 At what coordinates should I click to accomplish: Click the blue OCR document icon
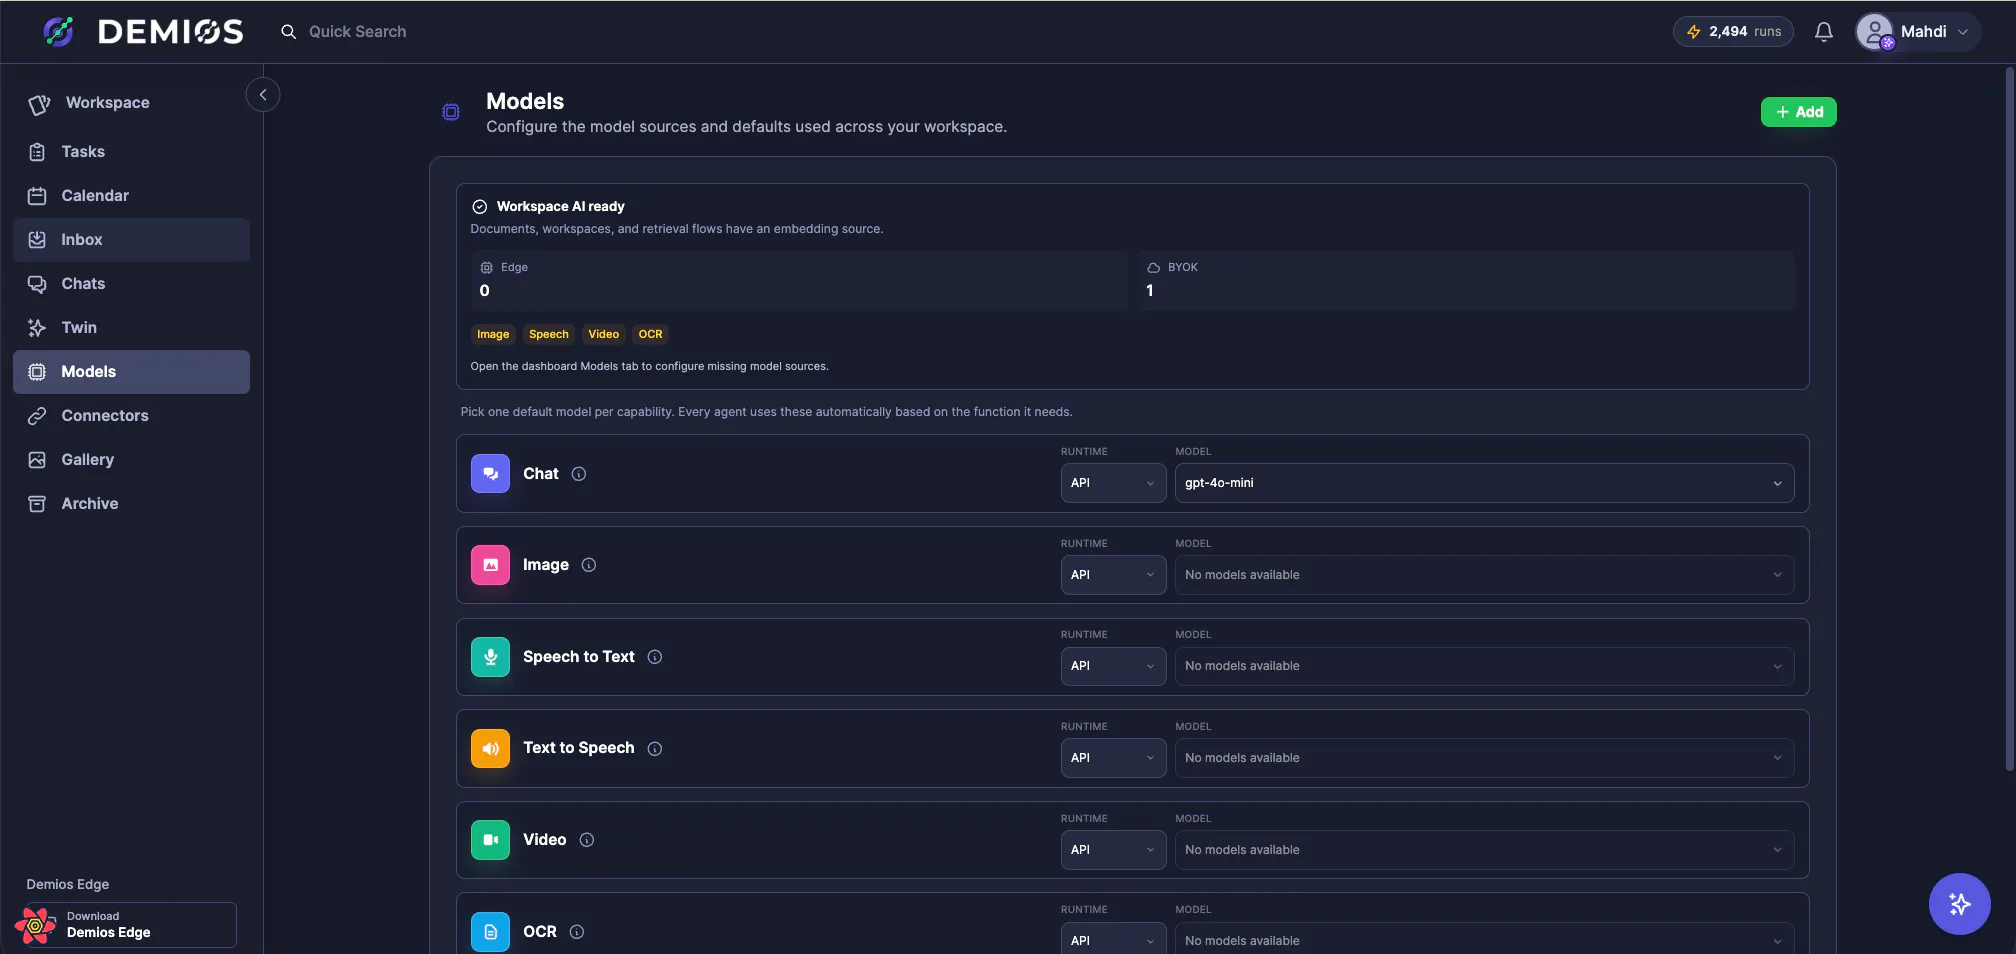coord(490,932)
